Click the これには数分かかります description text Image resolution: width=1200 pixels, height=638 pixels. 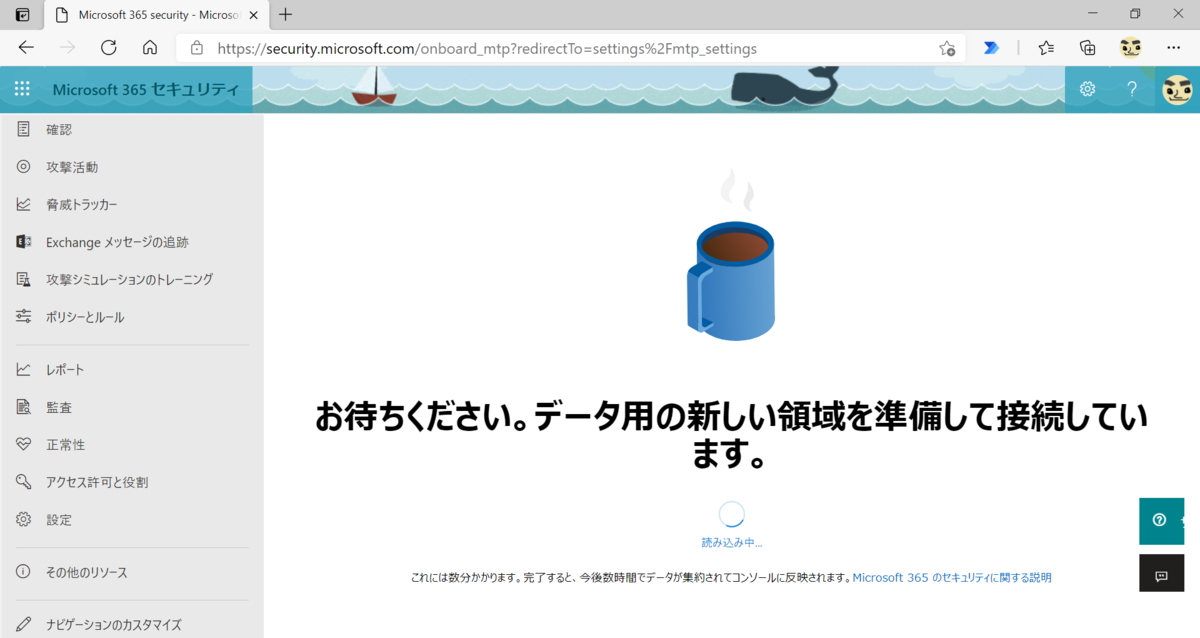point(630,577)
